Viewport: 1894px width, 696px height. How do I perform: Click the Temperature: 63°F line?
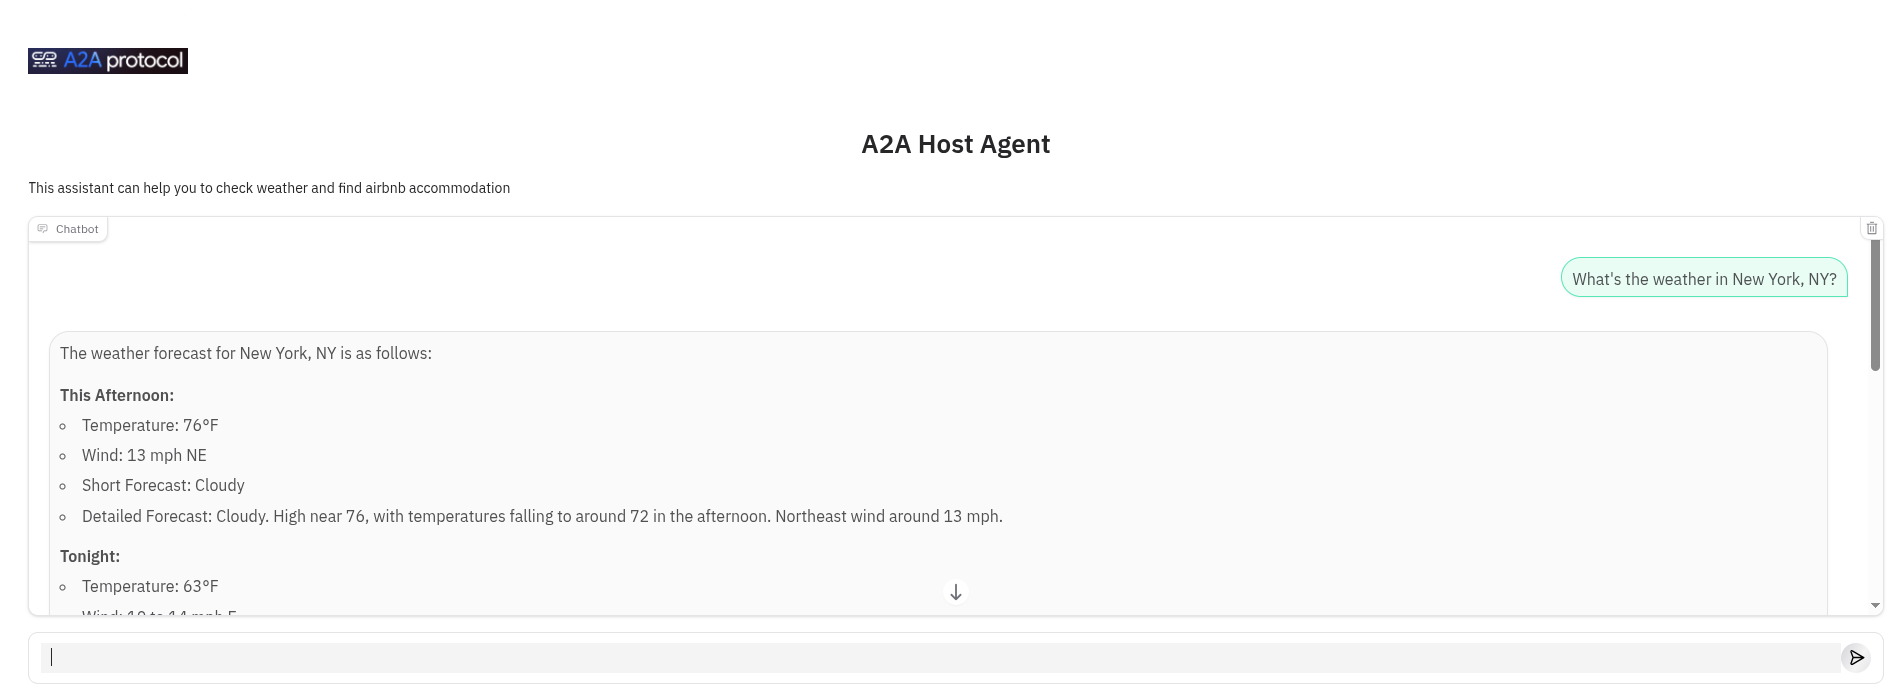click(150, 586)
